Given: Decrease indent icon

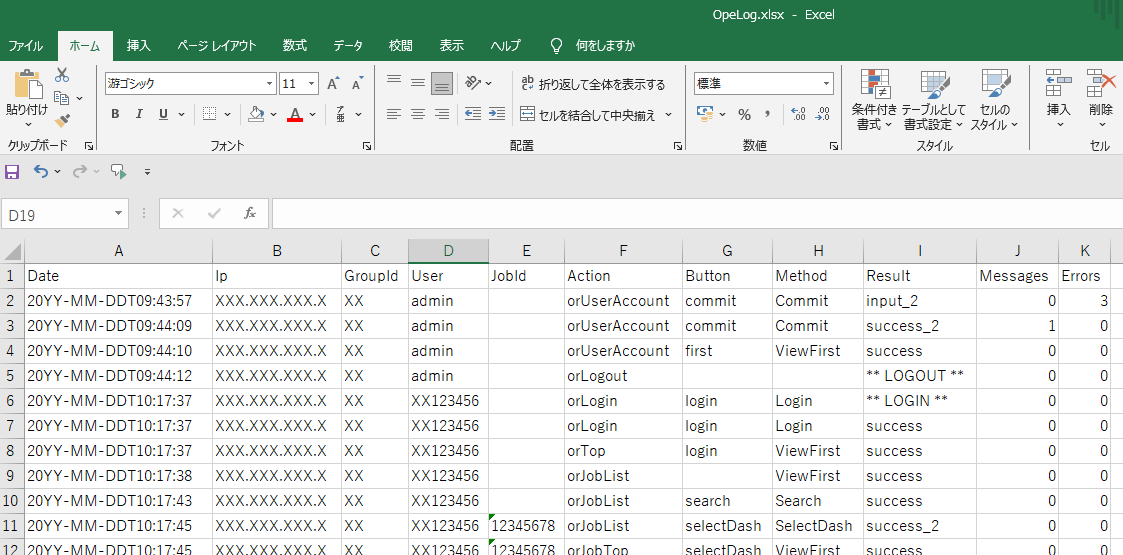Looking at the screenshot, I should (x=473, y=114).
